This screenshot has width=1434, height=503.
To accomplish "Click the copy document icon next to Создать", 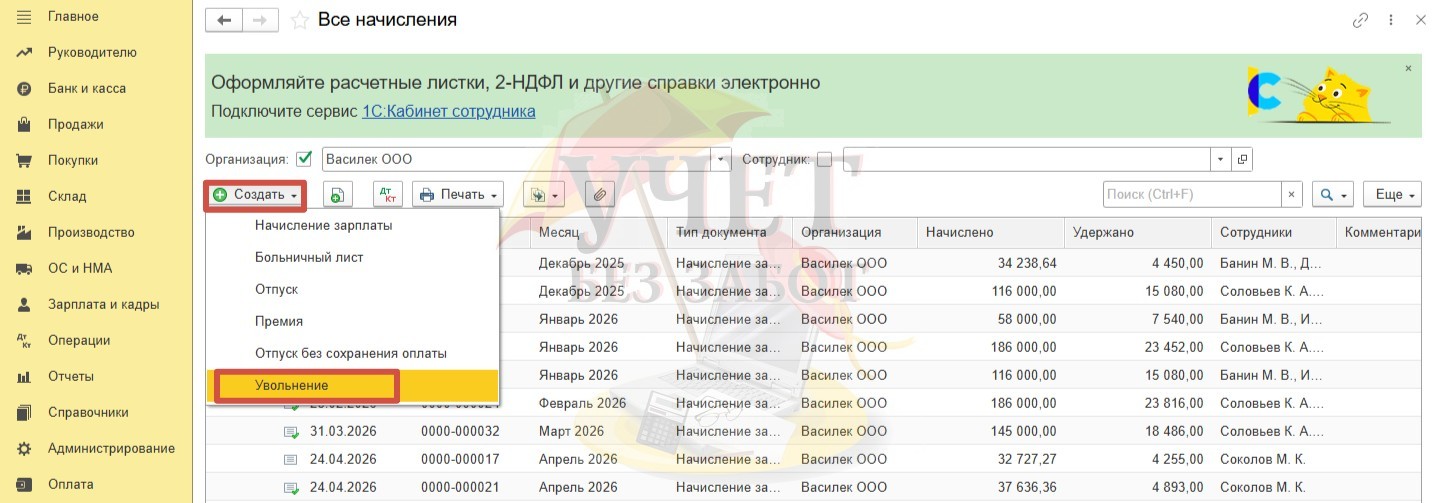I will click(x=338, y=195).
